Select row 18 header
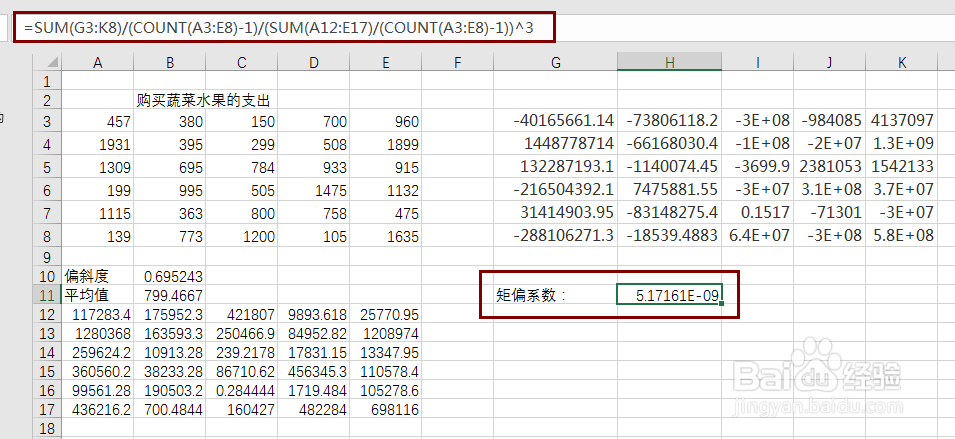This screenshot has height=439, width=955. 49,429
